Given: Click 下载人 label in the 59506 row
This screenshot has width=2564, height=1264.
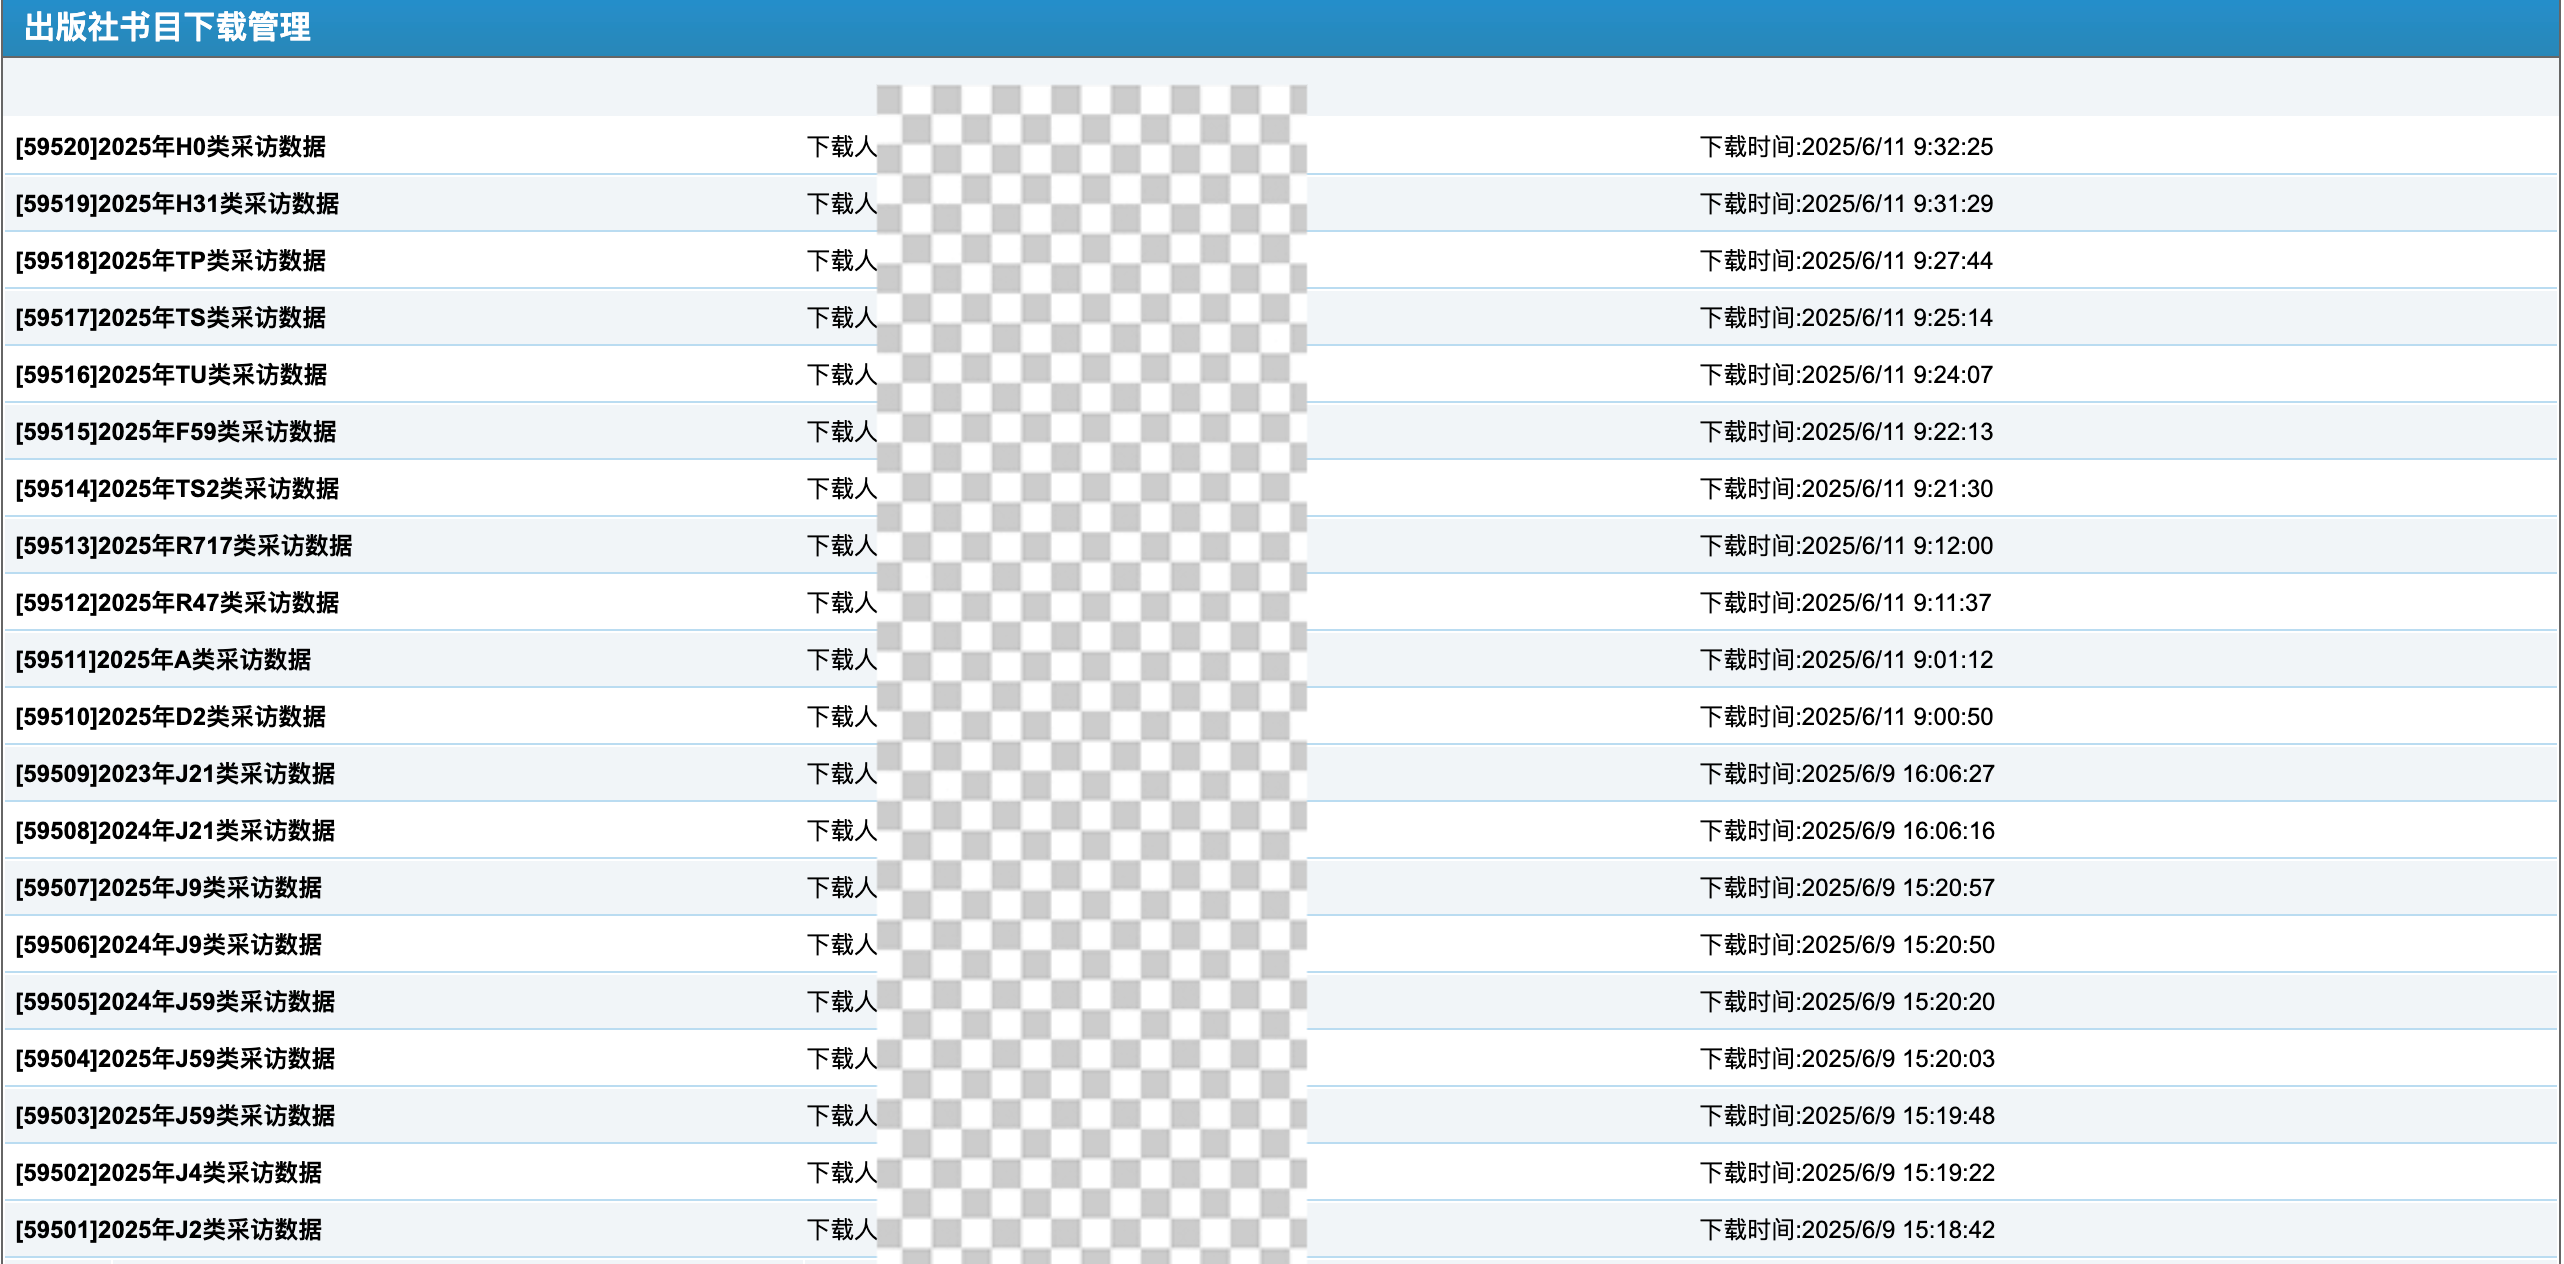Looking at the screenshot, I should [x=842, y=945].
